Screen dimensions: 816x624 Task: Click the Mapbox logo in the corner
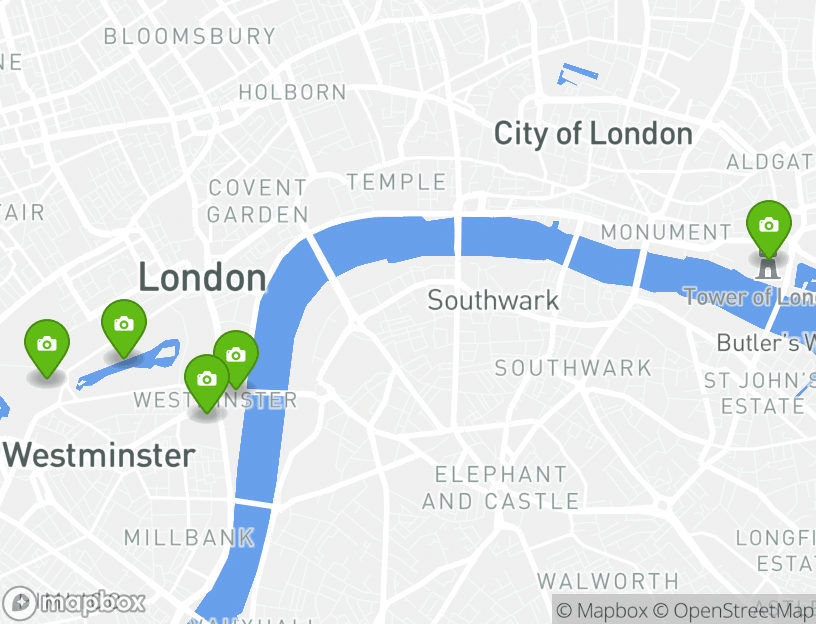(x=74, y=603)
